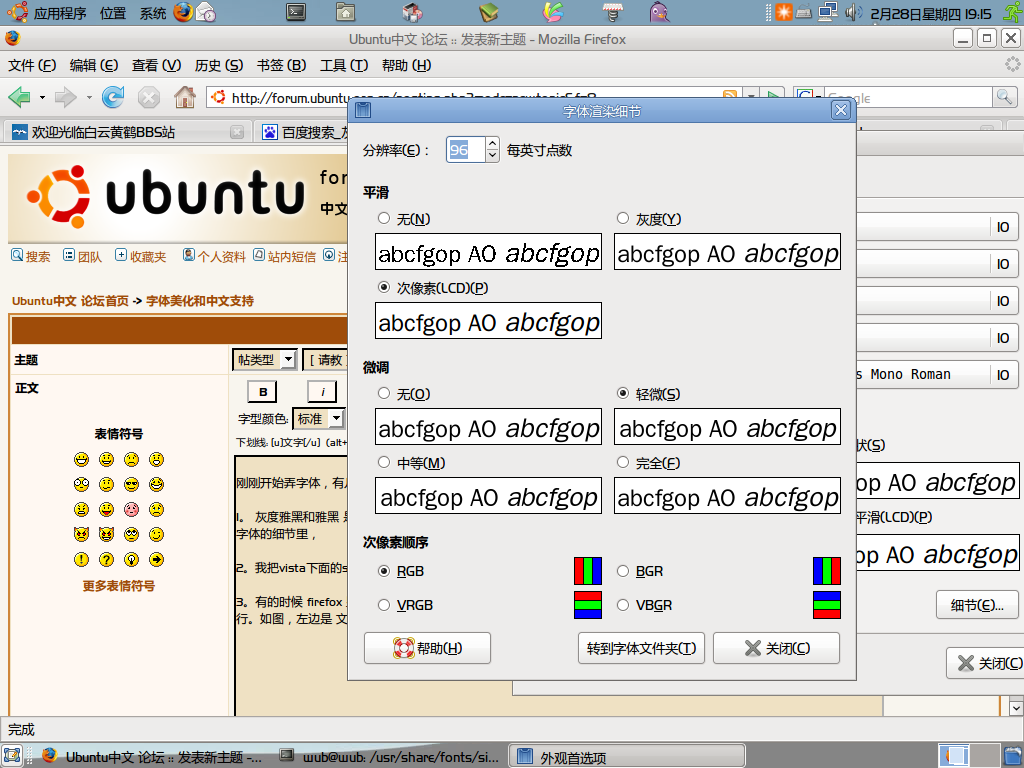The image size is (1024, 768).
Task: Choose 完全(F) full hinting
Action: tap(623, 462)
